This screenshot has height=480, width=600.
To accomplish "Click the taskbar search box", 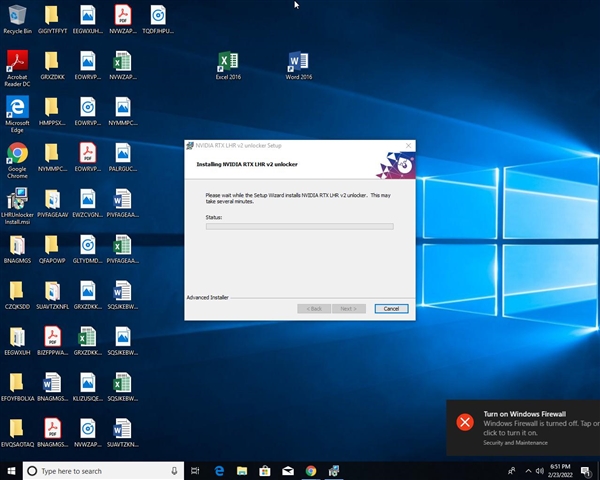I will [102, 471].
